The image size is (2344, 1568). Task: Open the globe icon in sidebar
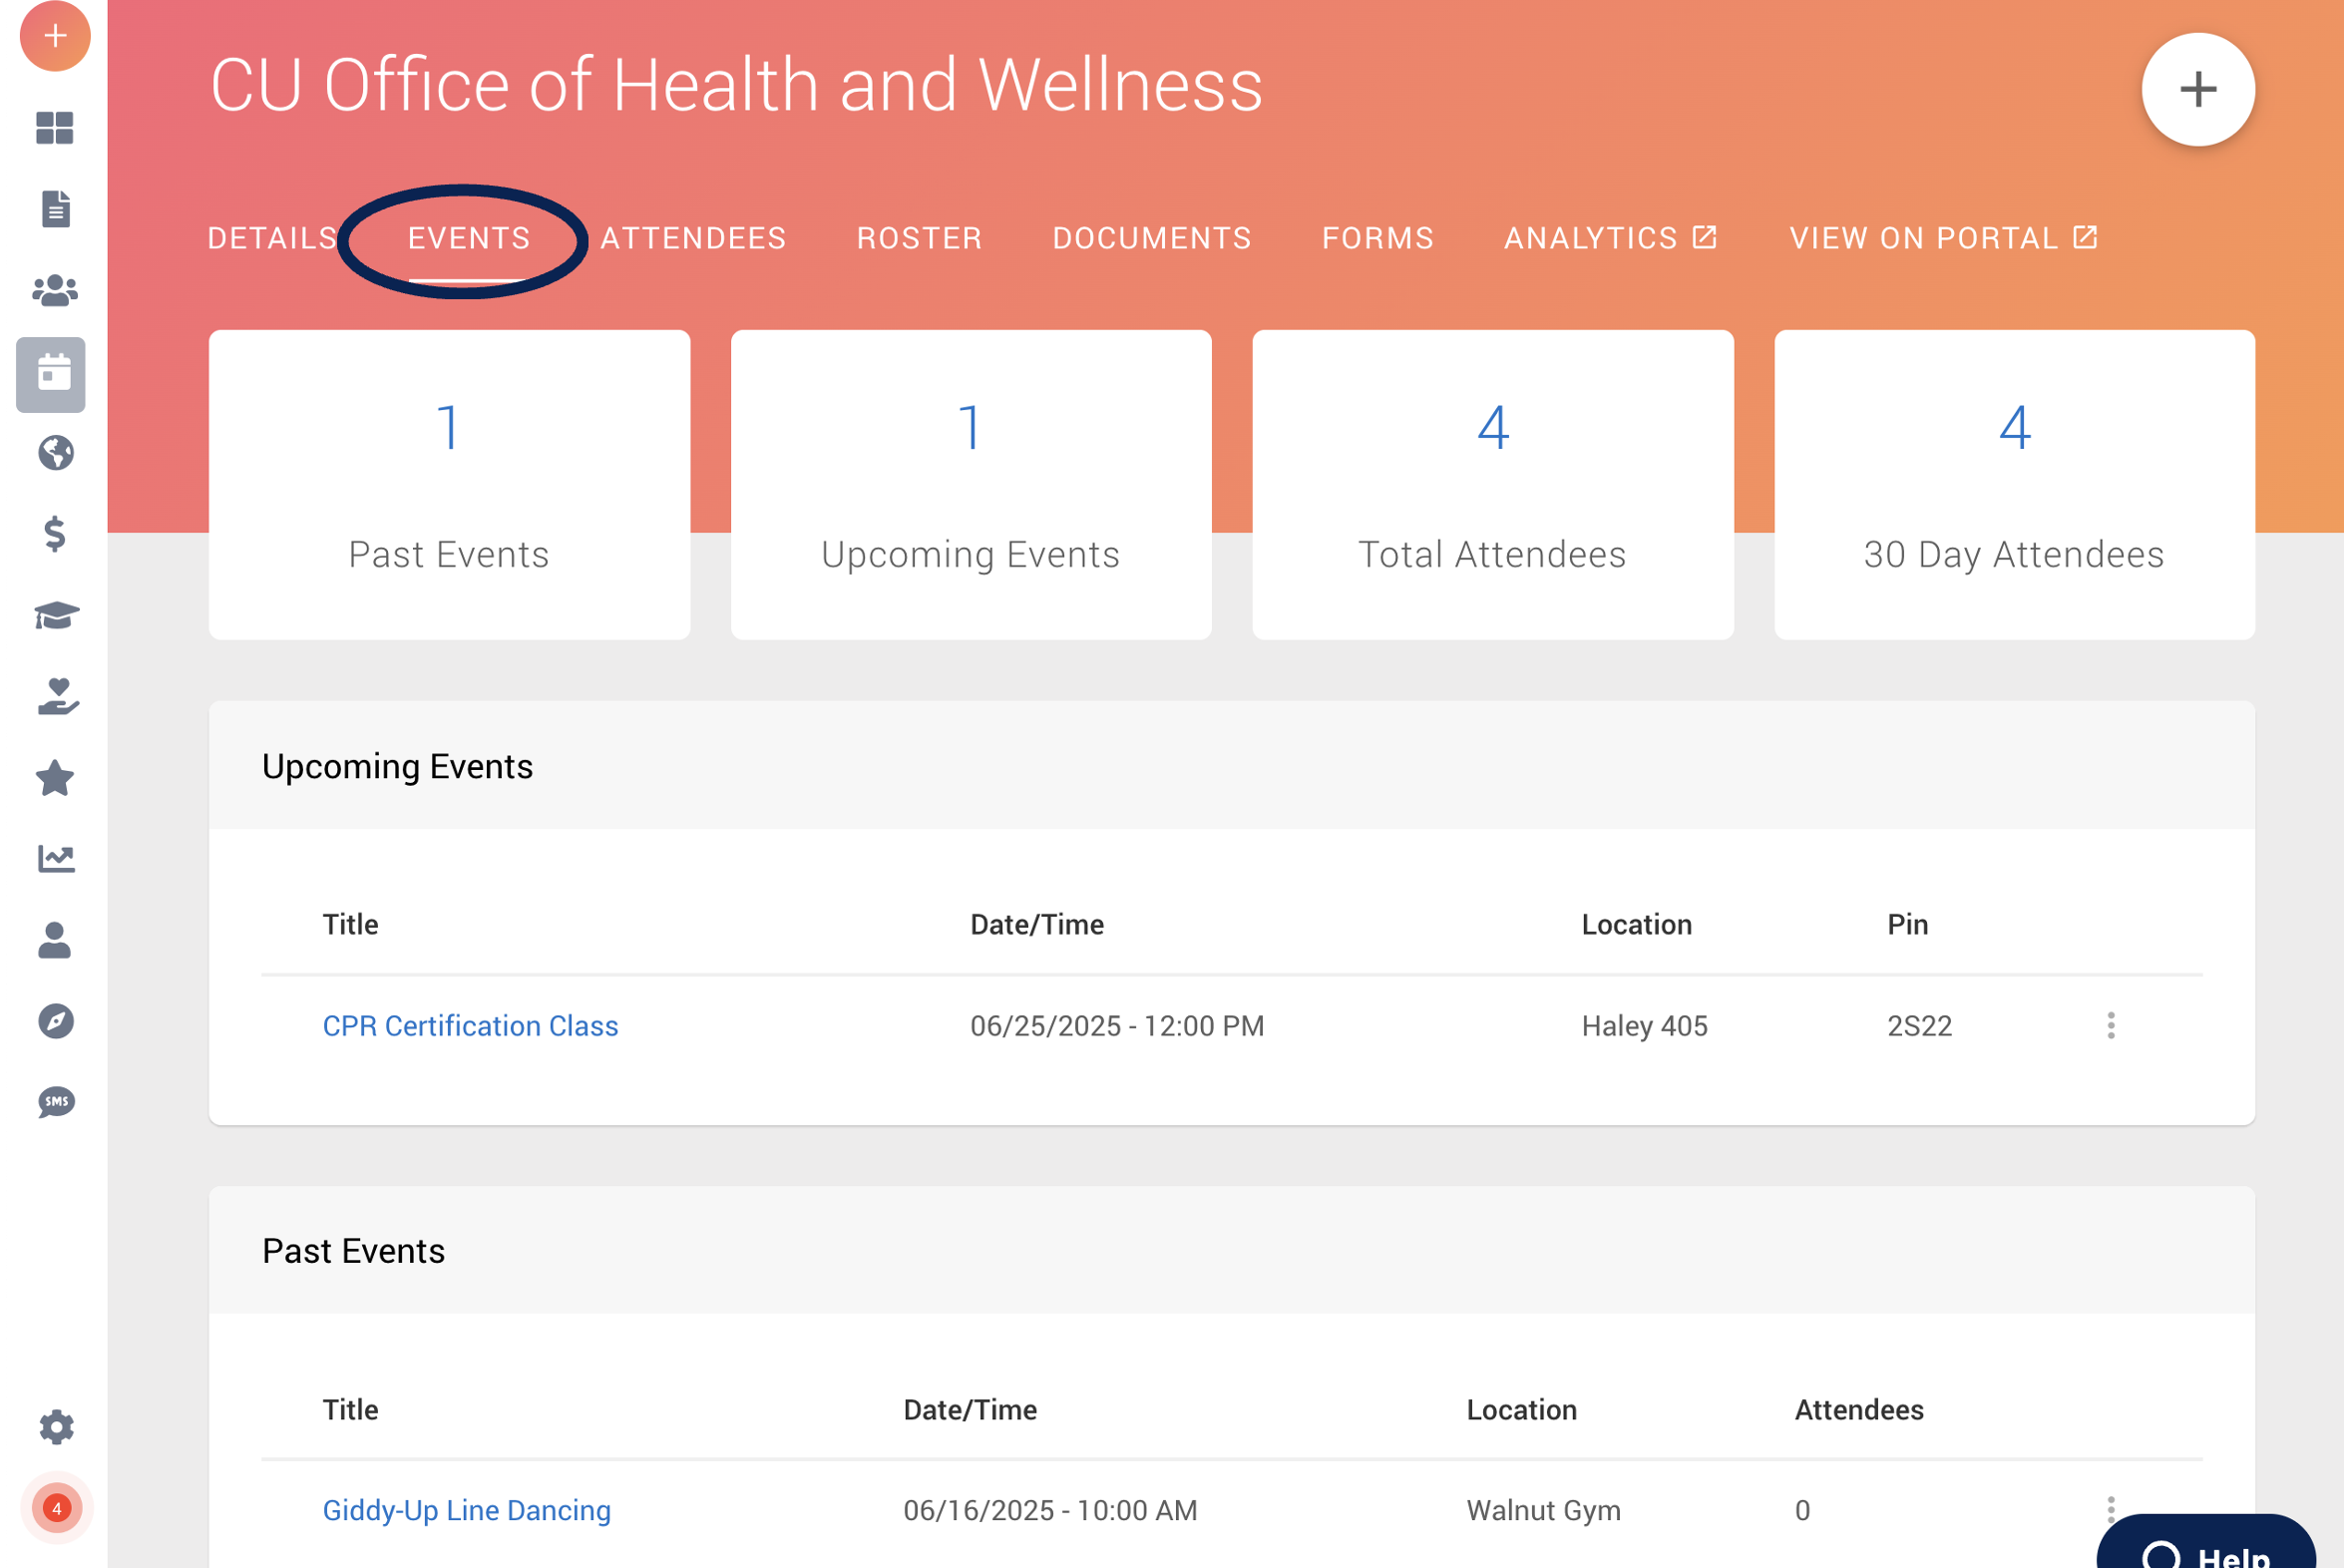[56, 453]
